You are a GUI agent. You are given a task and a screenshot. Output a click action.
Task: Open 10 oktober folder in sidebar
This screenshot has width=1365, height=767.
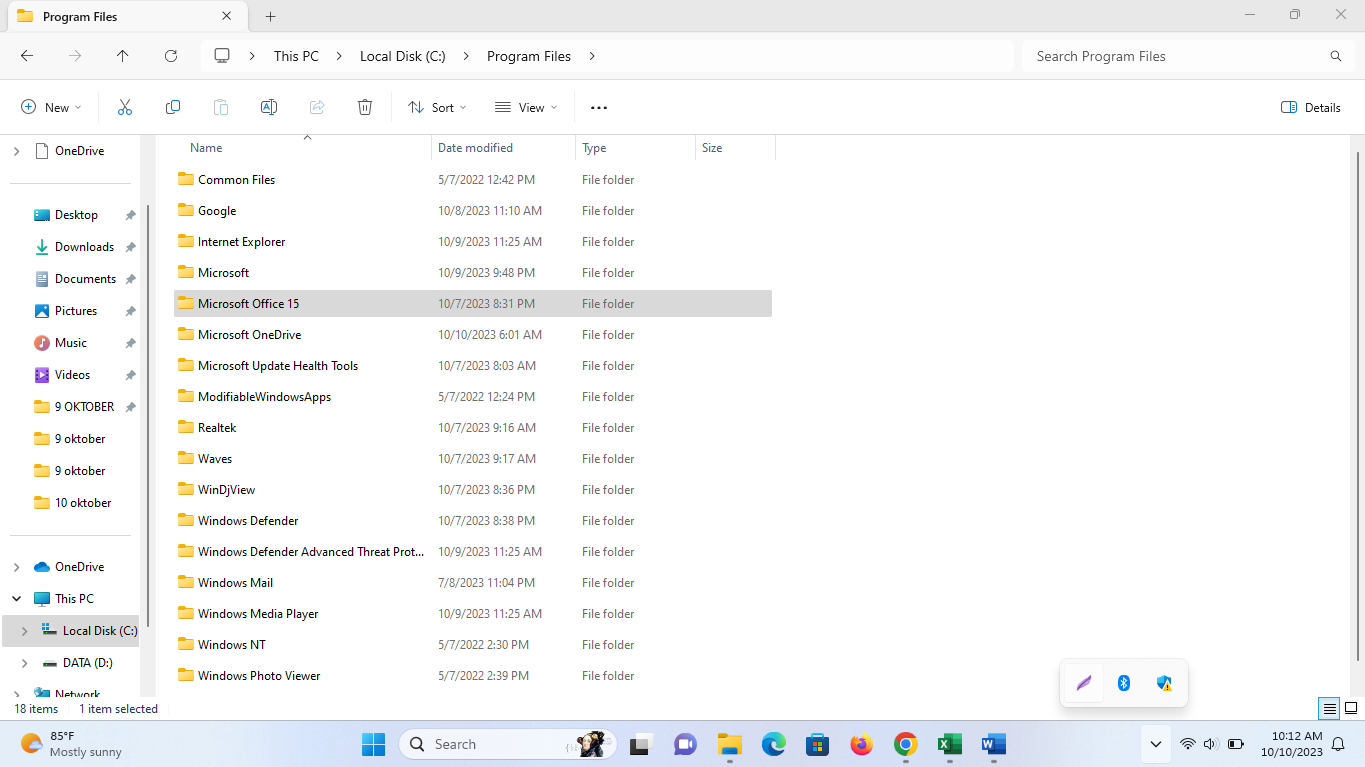click(83, 503)
